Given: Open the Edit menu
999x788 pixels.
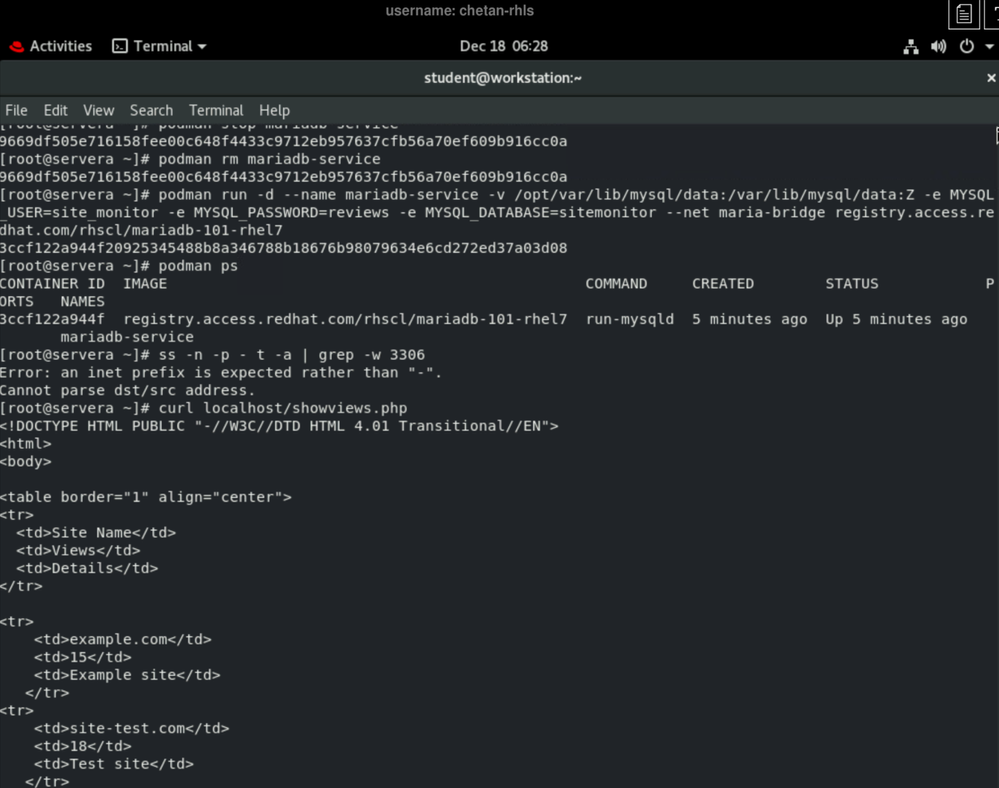Looking at the screenshot, I should coord(56,110).
